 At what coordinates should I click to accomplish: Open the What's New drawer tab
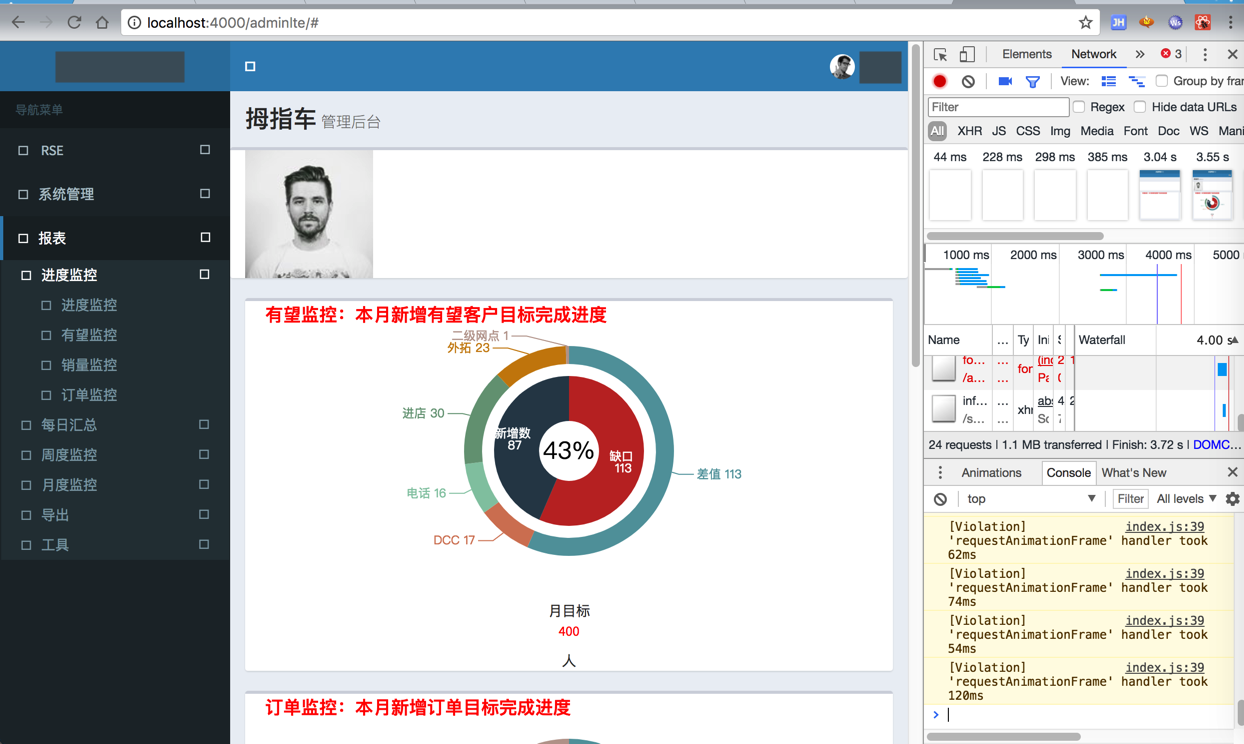(1133, 473)
